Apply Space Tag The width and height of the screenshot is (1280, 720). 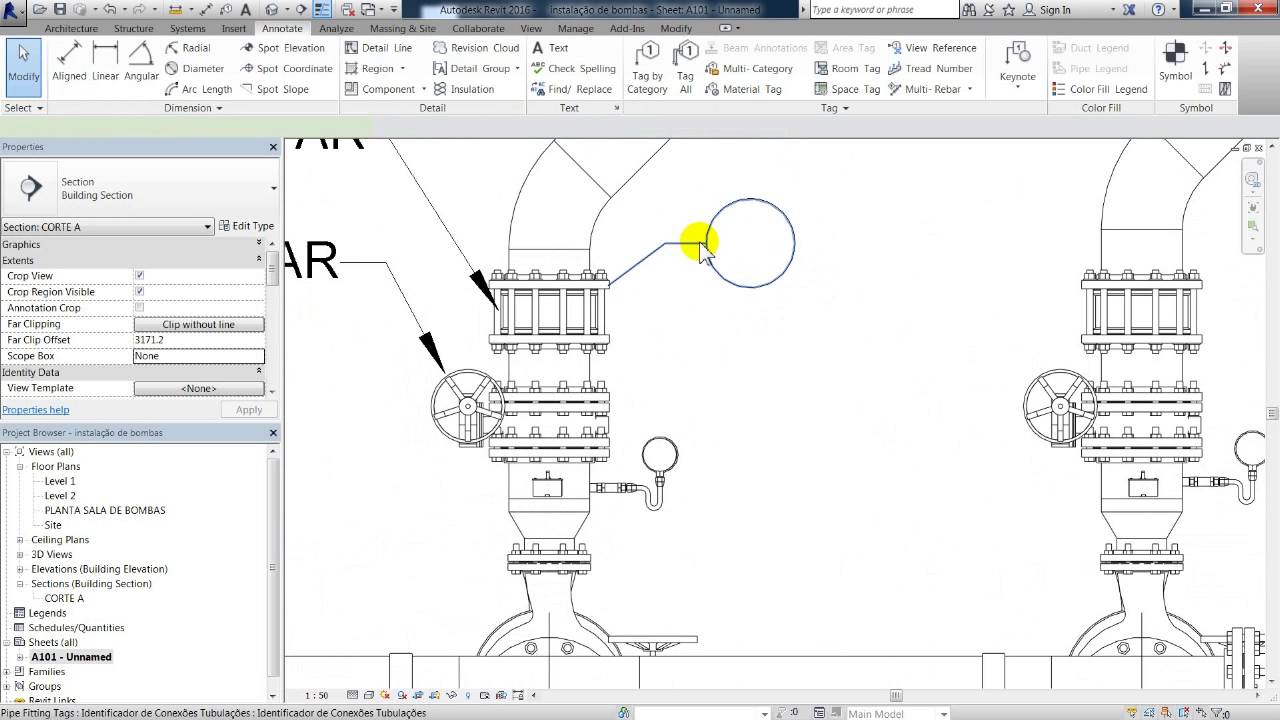click(847, 89)
